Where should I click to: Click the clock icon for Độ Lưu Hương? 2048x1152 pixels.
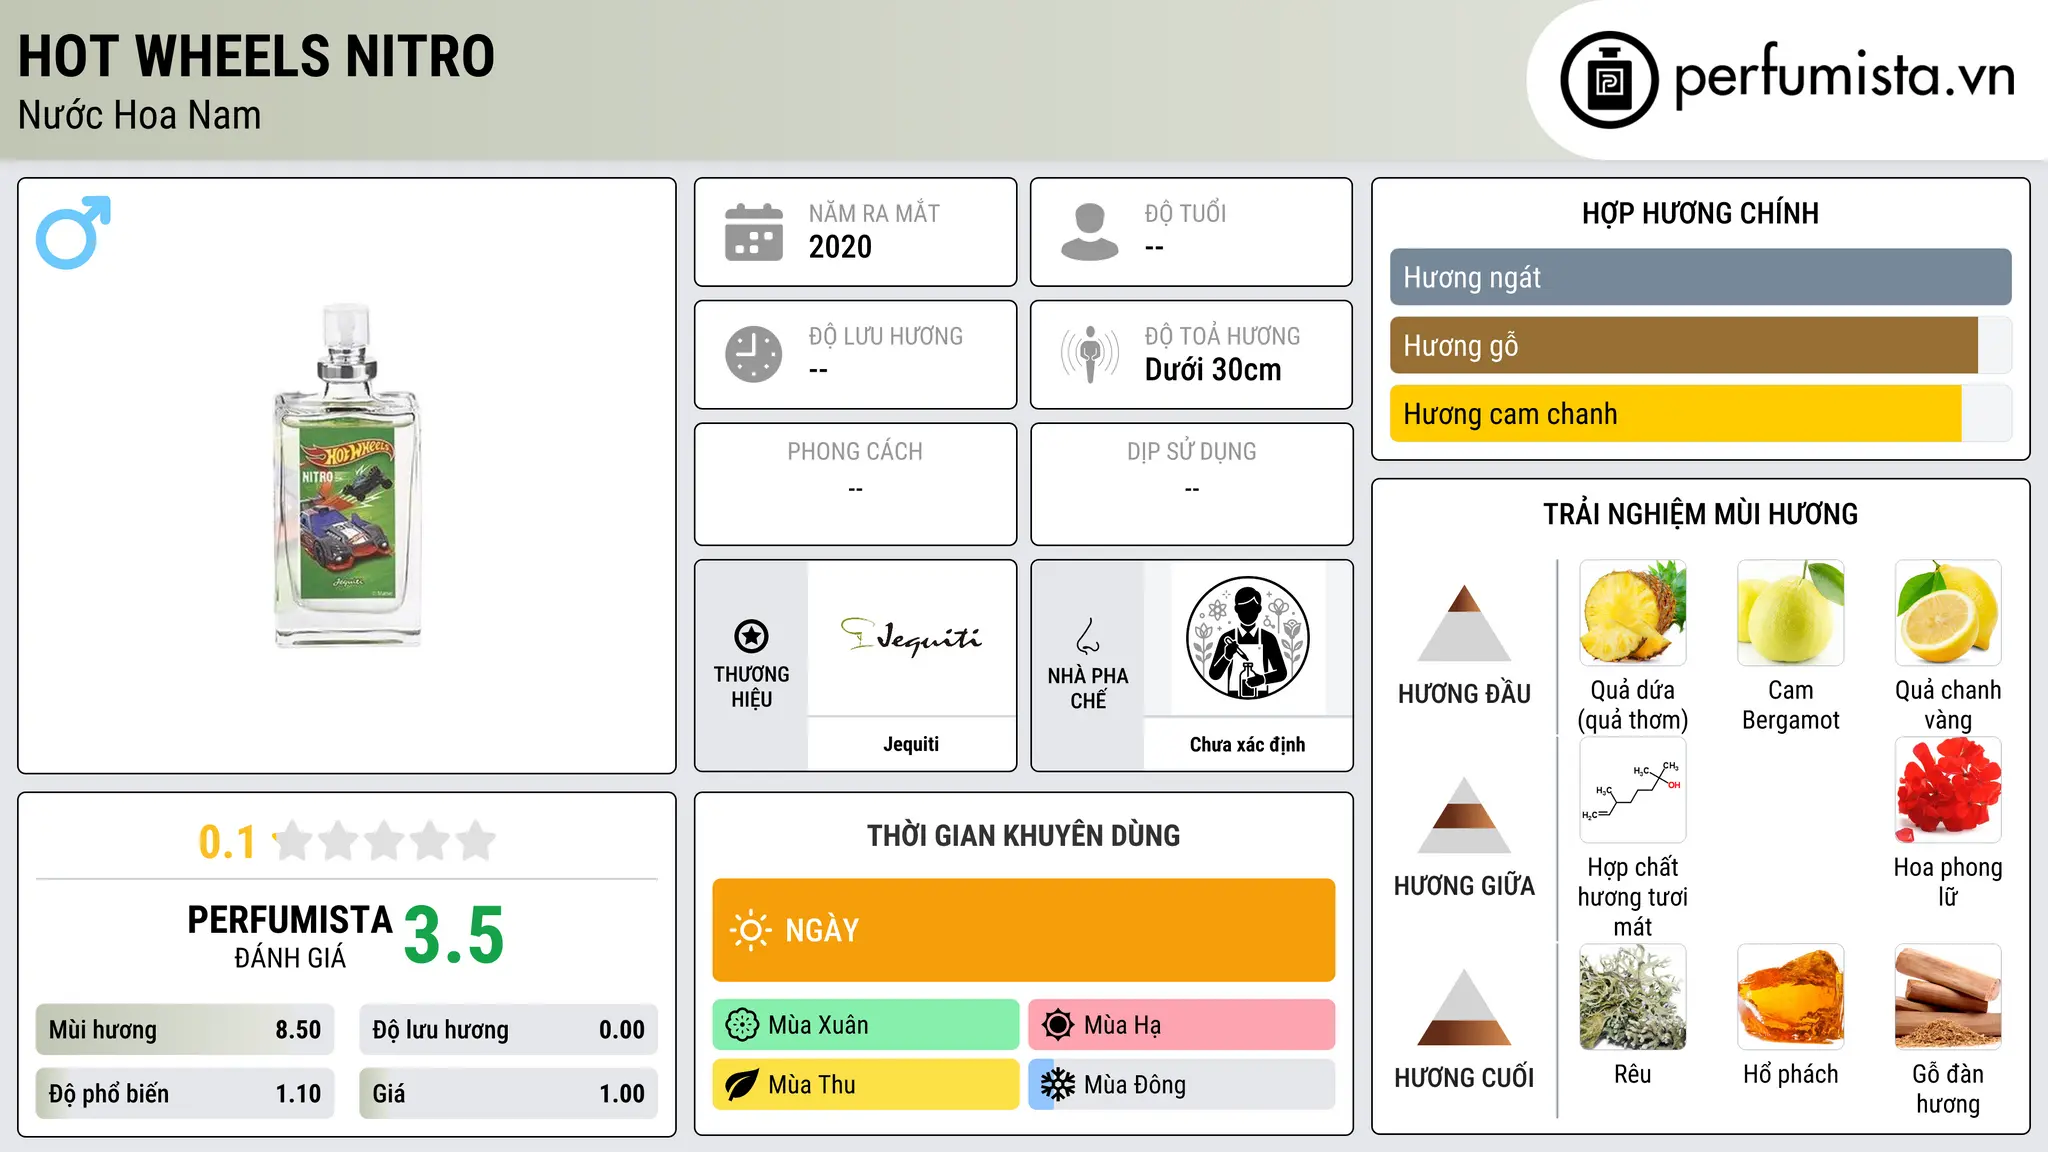[x=753, y=354]
